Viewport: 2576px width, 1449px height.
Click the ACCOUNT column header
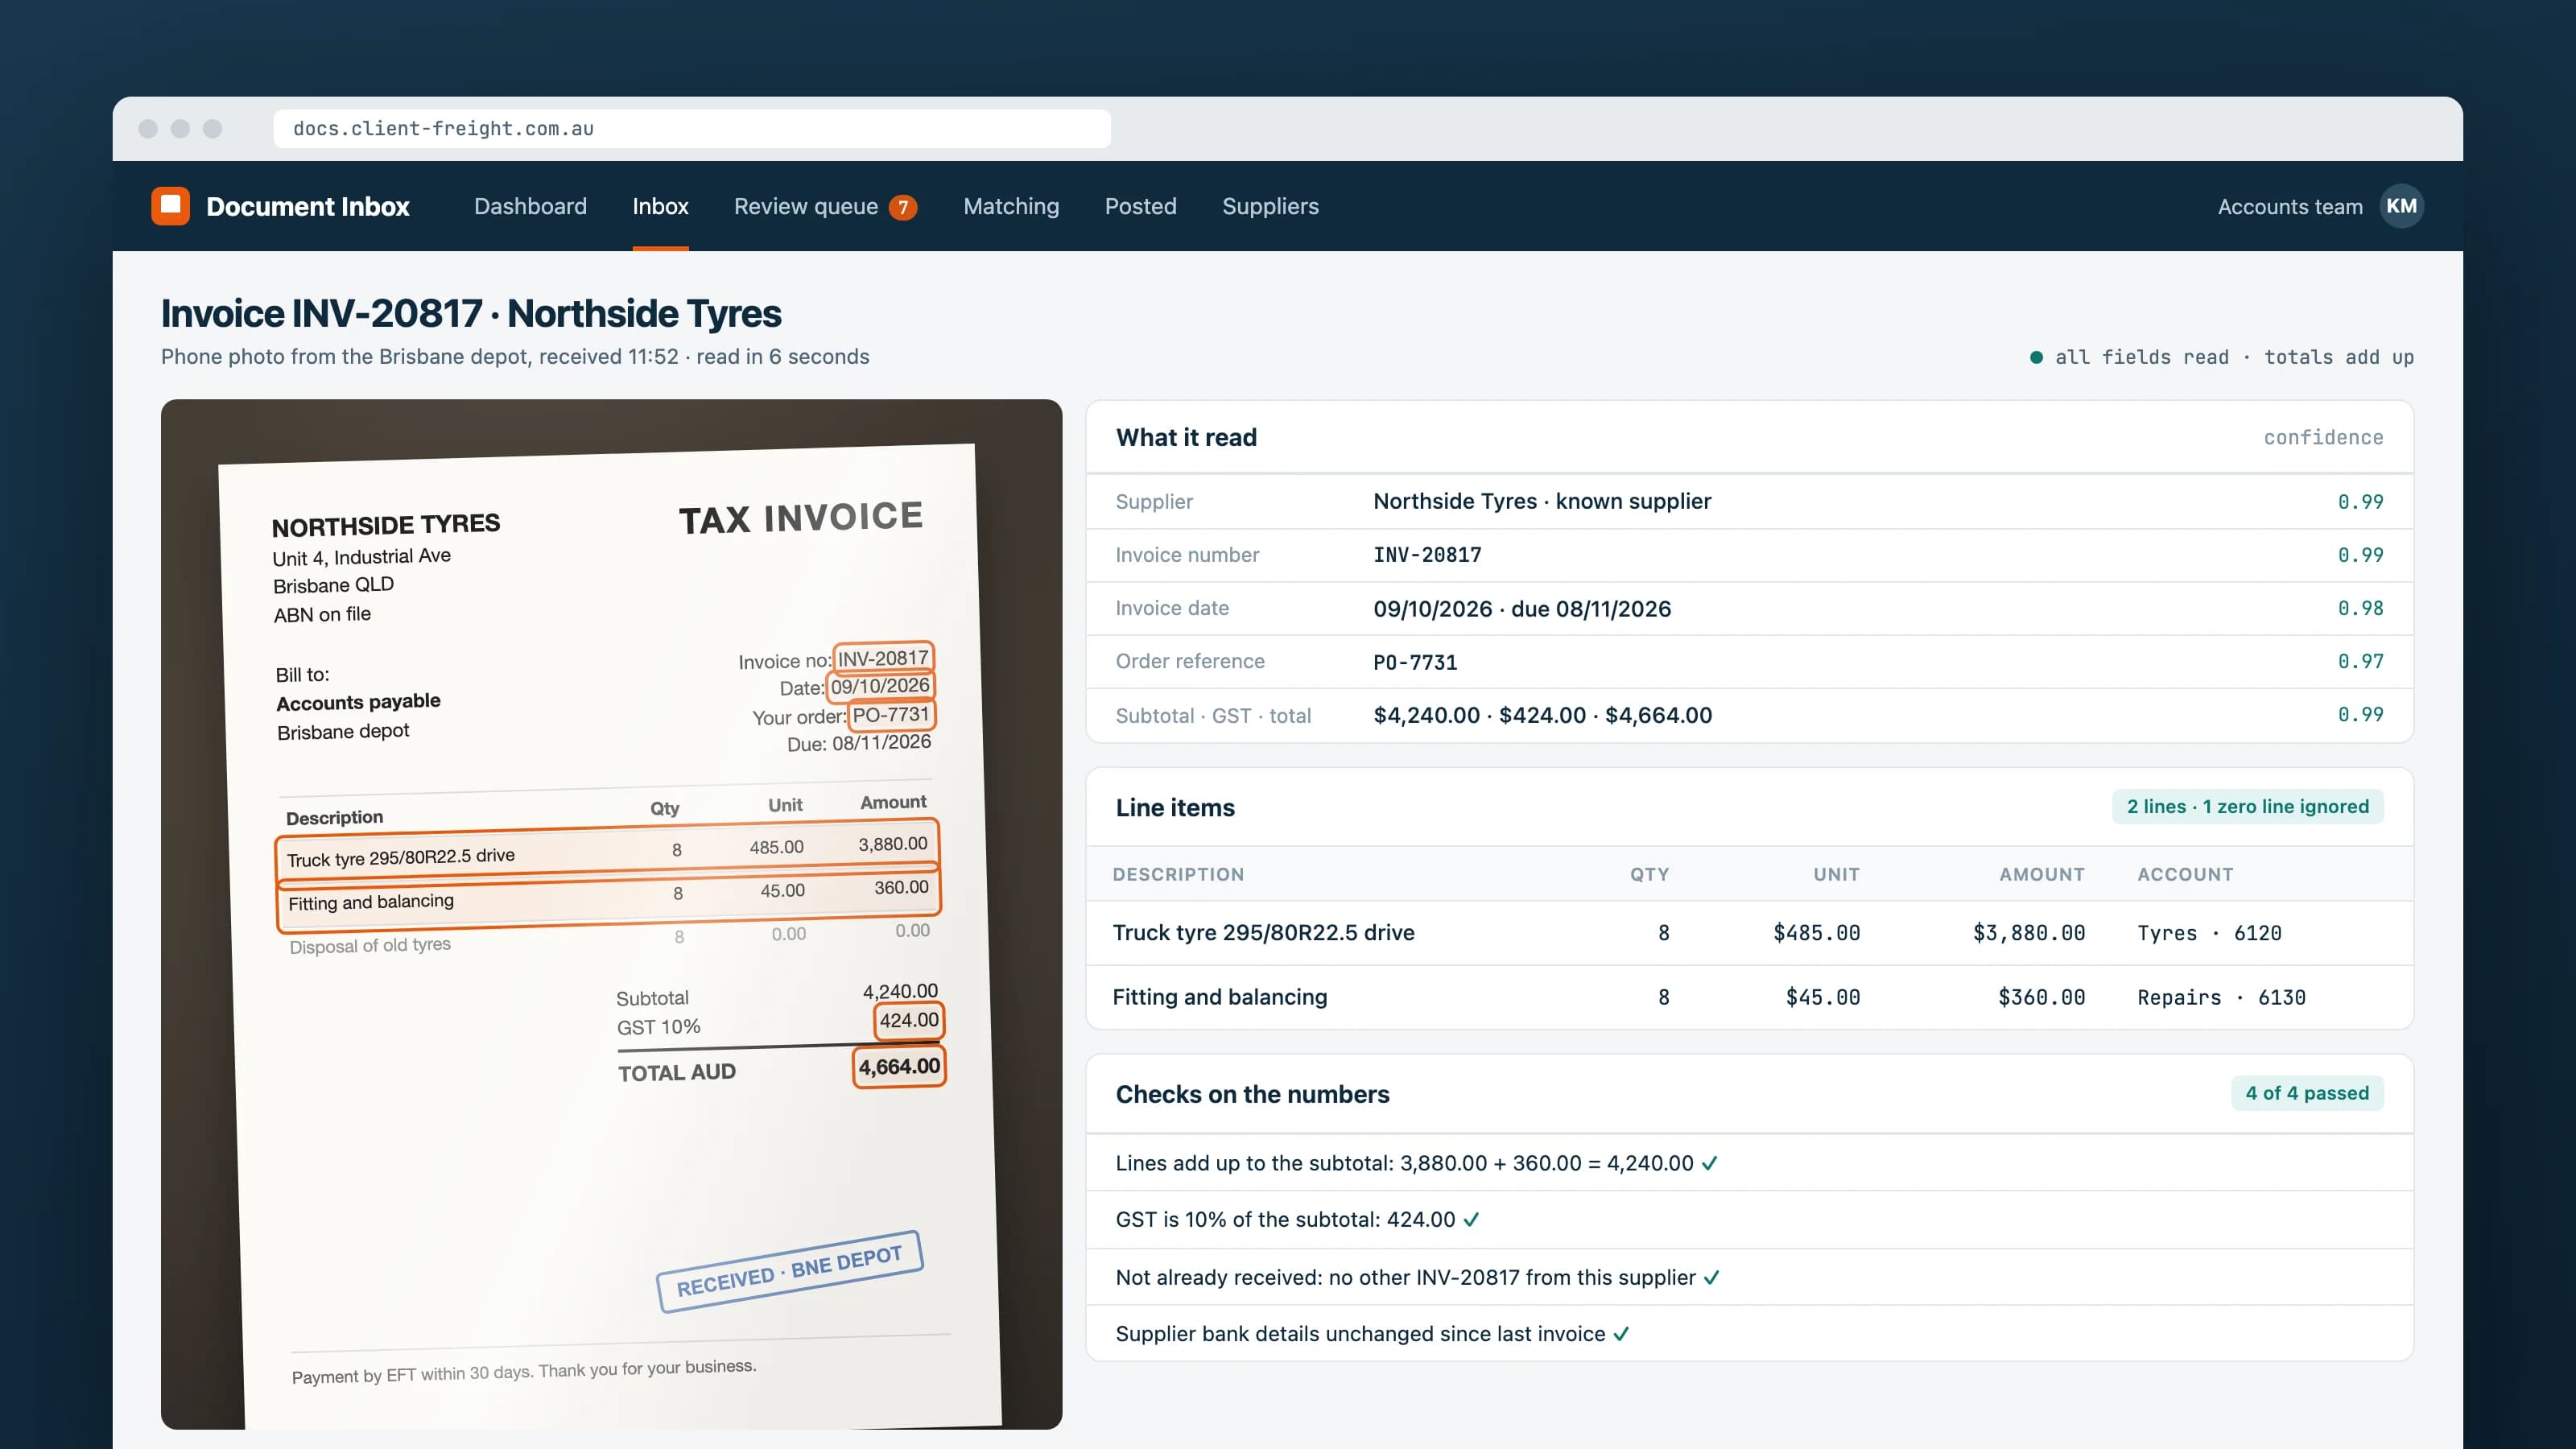click(x=2185, y=874)
